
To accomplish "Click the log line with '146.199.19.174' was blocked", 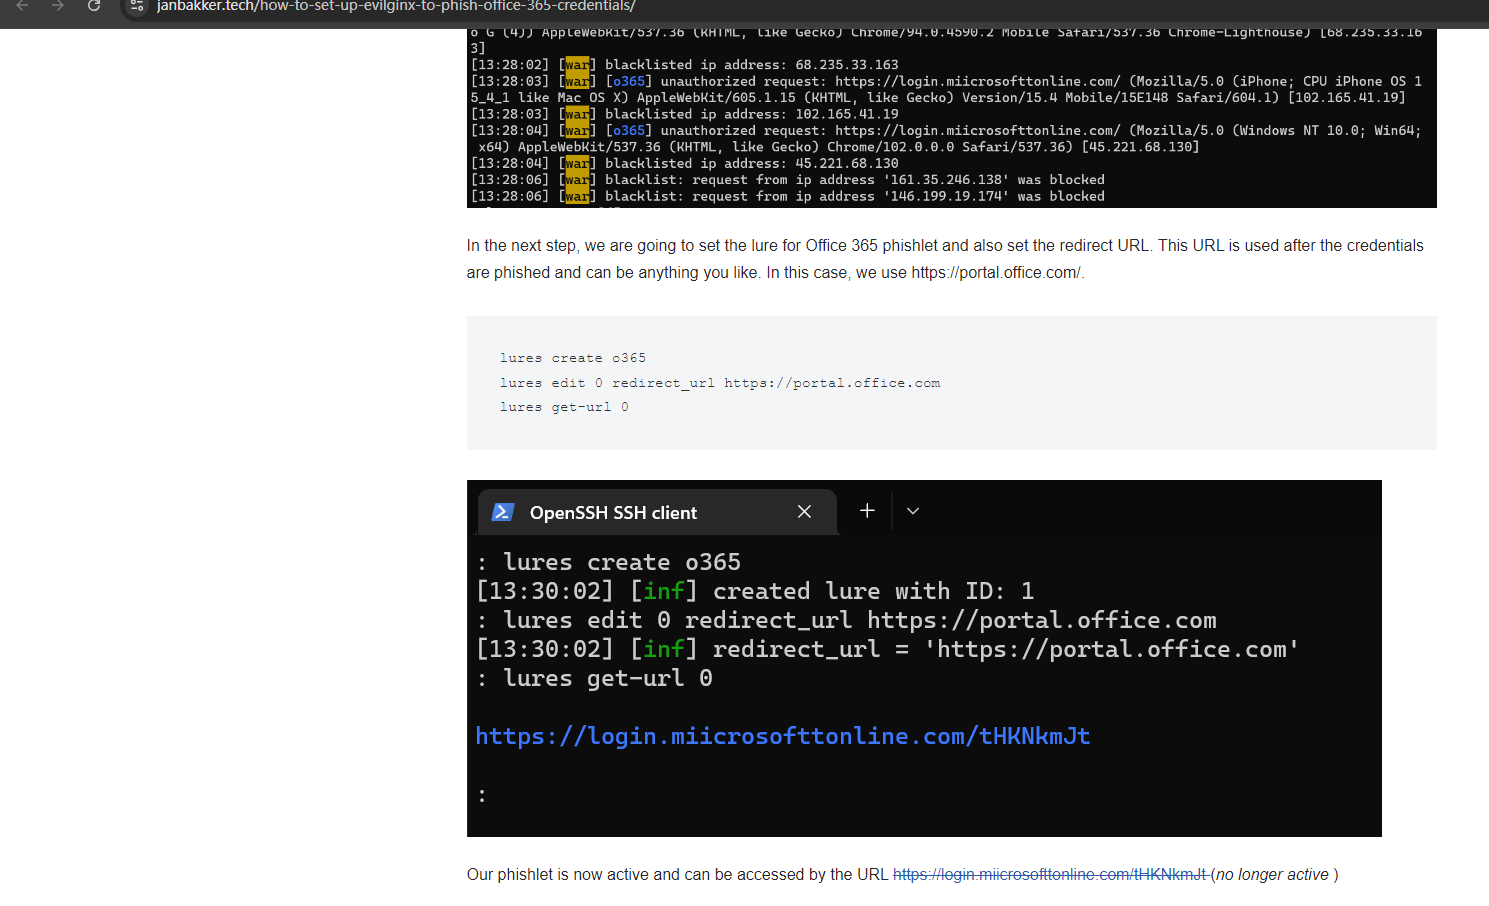I will click(788, 196).
